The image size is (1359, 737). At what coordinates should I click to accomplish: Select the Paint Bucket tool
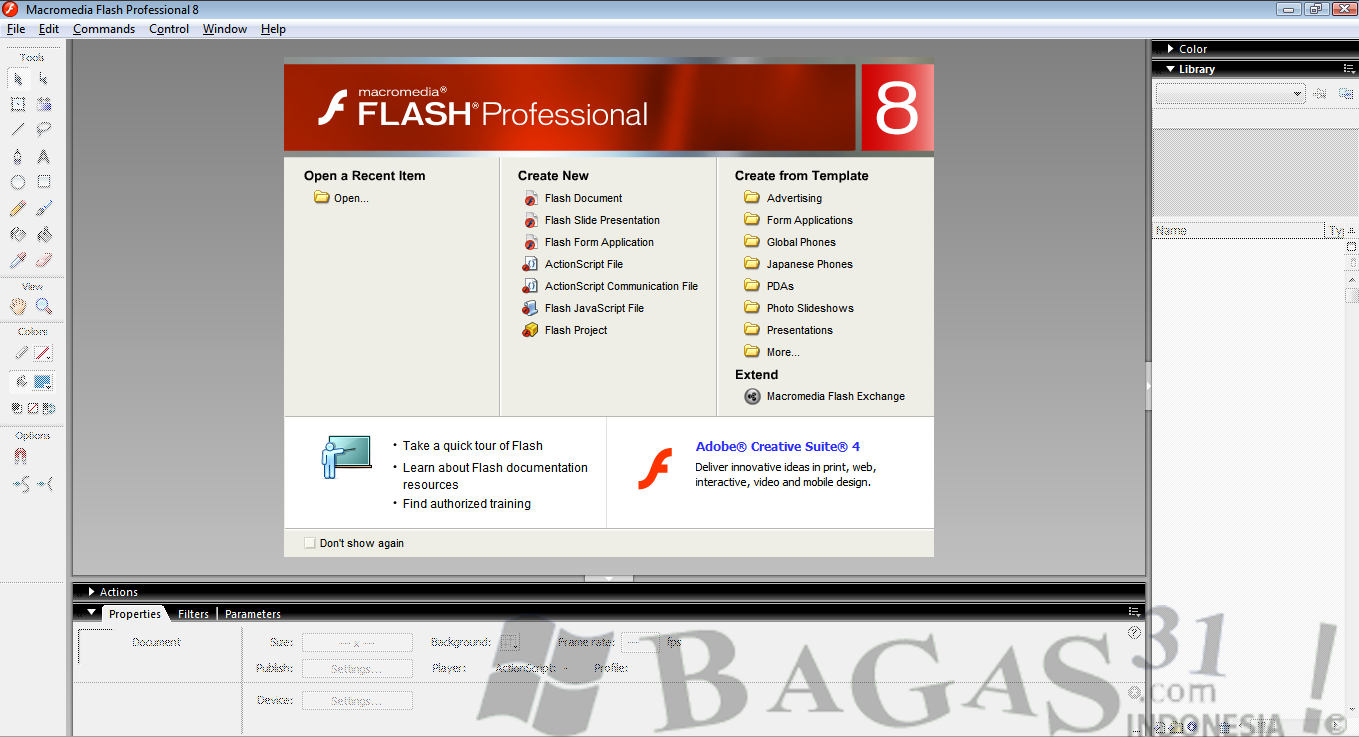44,234
